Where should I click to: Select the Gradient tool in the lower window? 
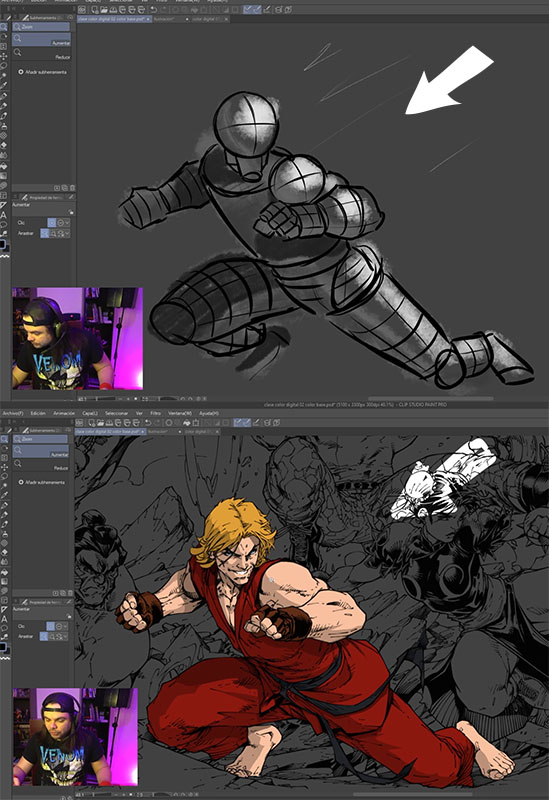pyautogui.click(x=4, y=581)
